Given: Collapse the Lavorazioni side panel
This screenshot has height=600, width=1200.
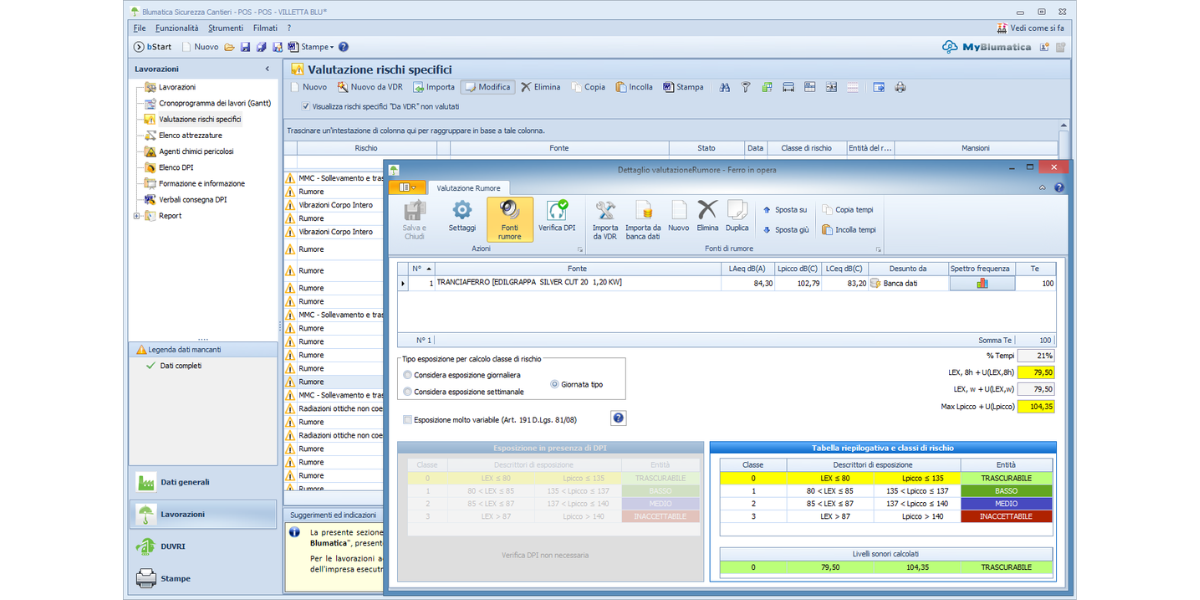Looking at the screenshot, I should click(267, 69).
